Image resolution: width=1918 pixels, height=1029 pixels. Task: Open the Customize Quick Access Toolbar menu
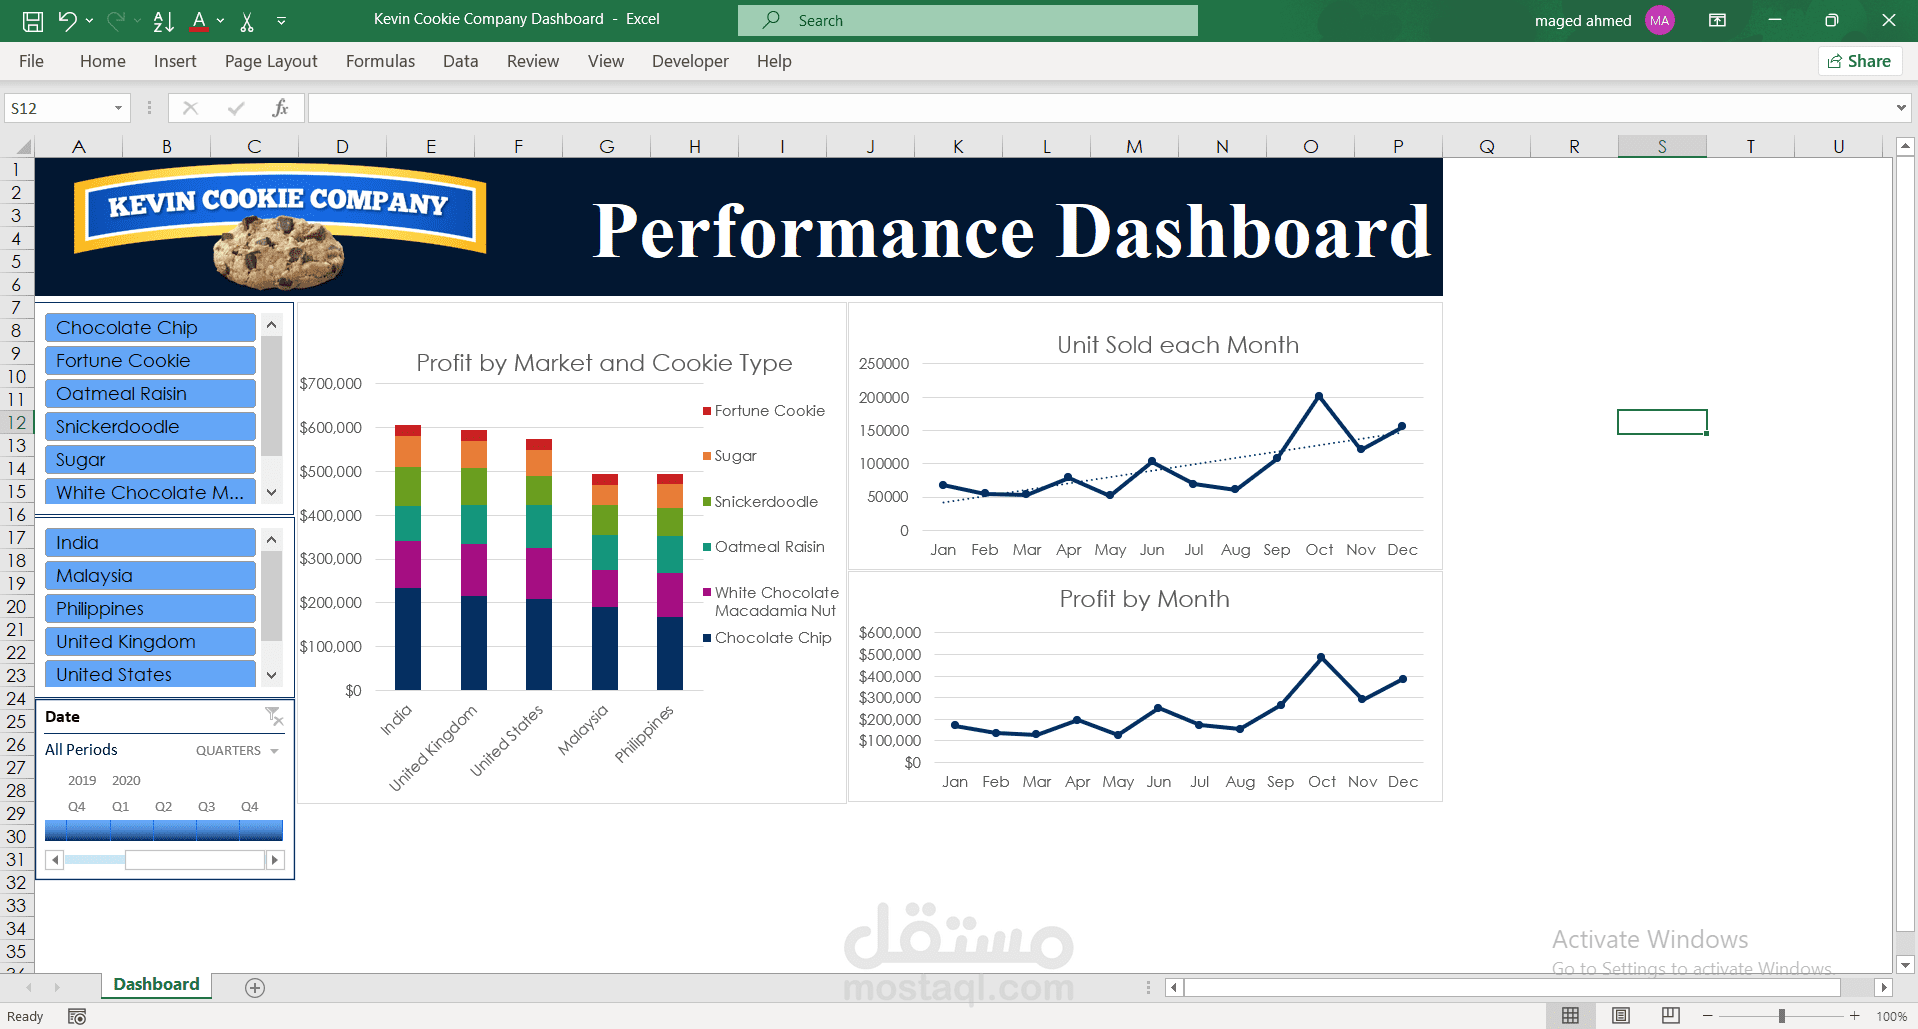pyautogui.click(x=281, y=20)
